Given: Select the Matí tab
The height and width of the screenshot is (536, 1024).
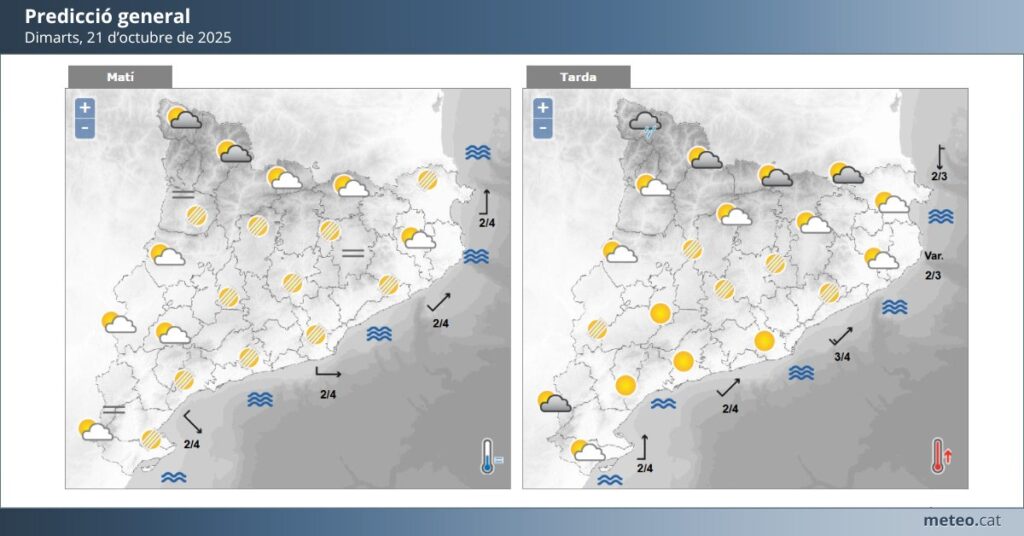Looking at the screenshot, I should (x=120, y=77).
